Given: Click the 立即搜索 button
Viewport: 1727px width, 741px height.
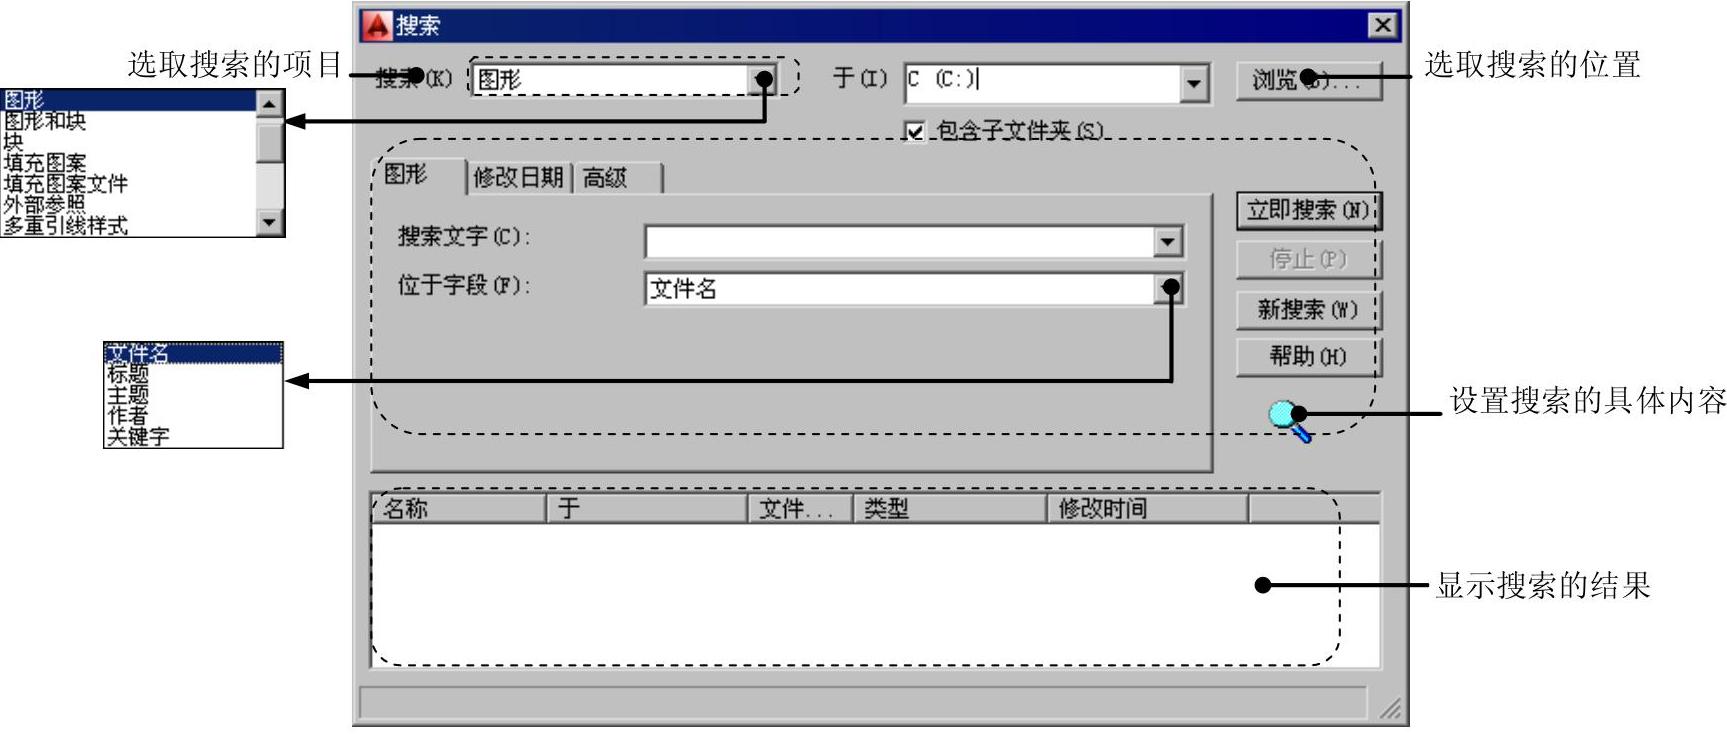Looking at the screenshot, I should point(1307,211).
